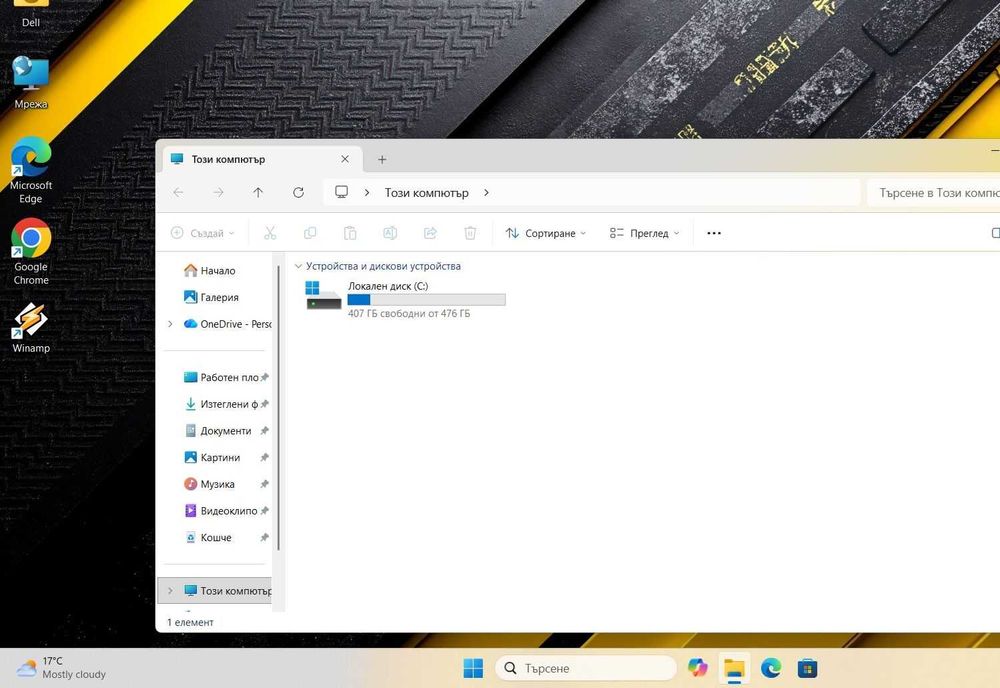Click 407 ГБ свободни от 476 ГБ text

pyautogui.click(x=409, y=314)
